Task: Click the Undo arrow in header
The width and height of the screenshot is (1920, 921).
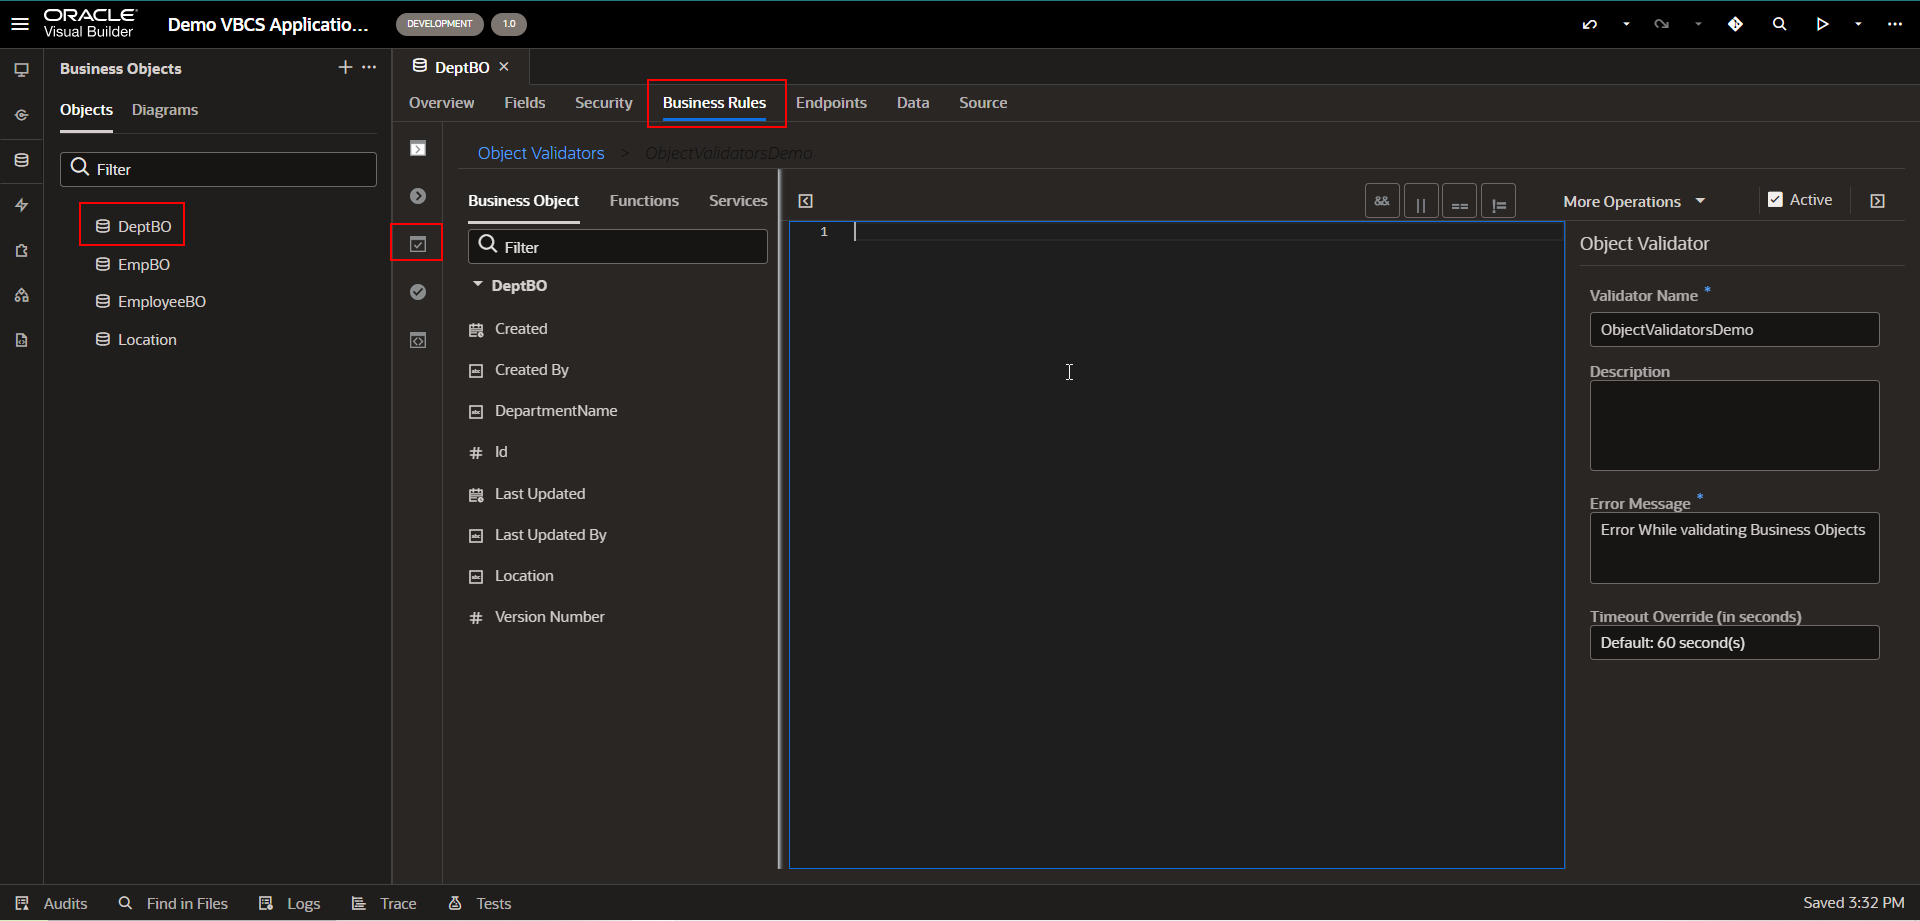Action: [x=1590, y=24]
